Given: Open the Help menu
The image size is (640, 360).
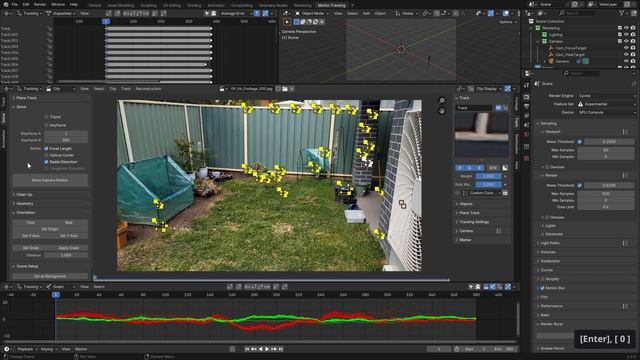Looking at the screenshot, I should [74, 4].
